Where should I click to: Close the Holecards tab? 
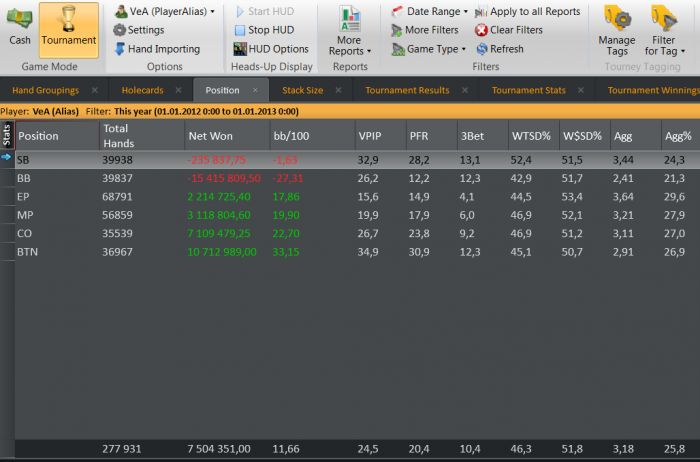pos(179,90)
